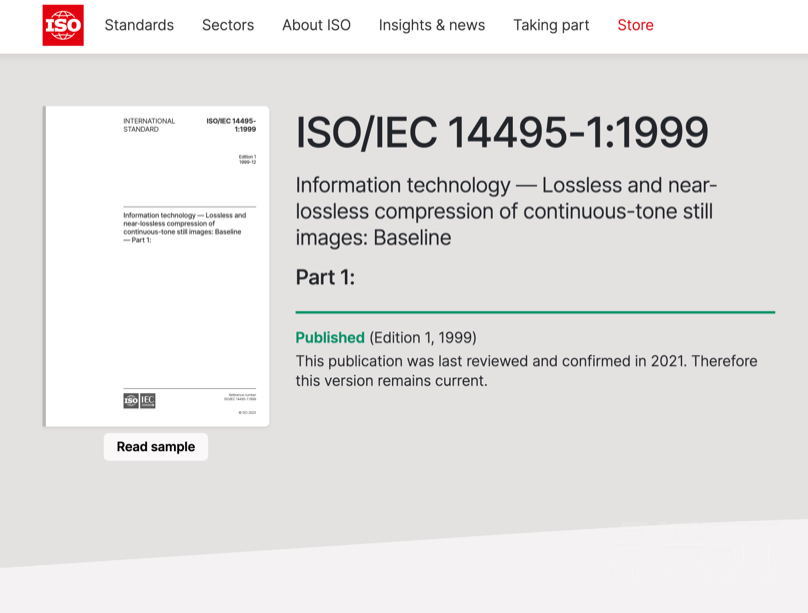Click the ISO logo home icon

click(63, 25)
